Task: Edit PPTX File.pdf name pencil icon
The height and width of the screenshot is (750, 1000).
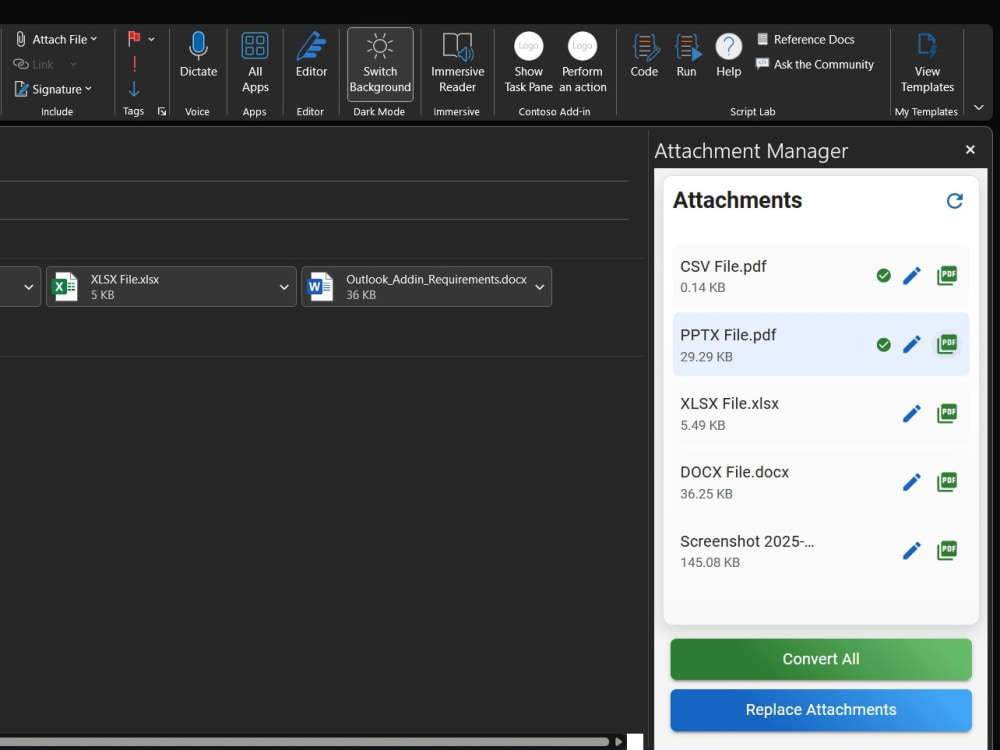Action: pos(911,344)
